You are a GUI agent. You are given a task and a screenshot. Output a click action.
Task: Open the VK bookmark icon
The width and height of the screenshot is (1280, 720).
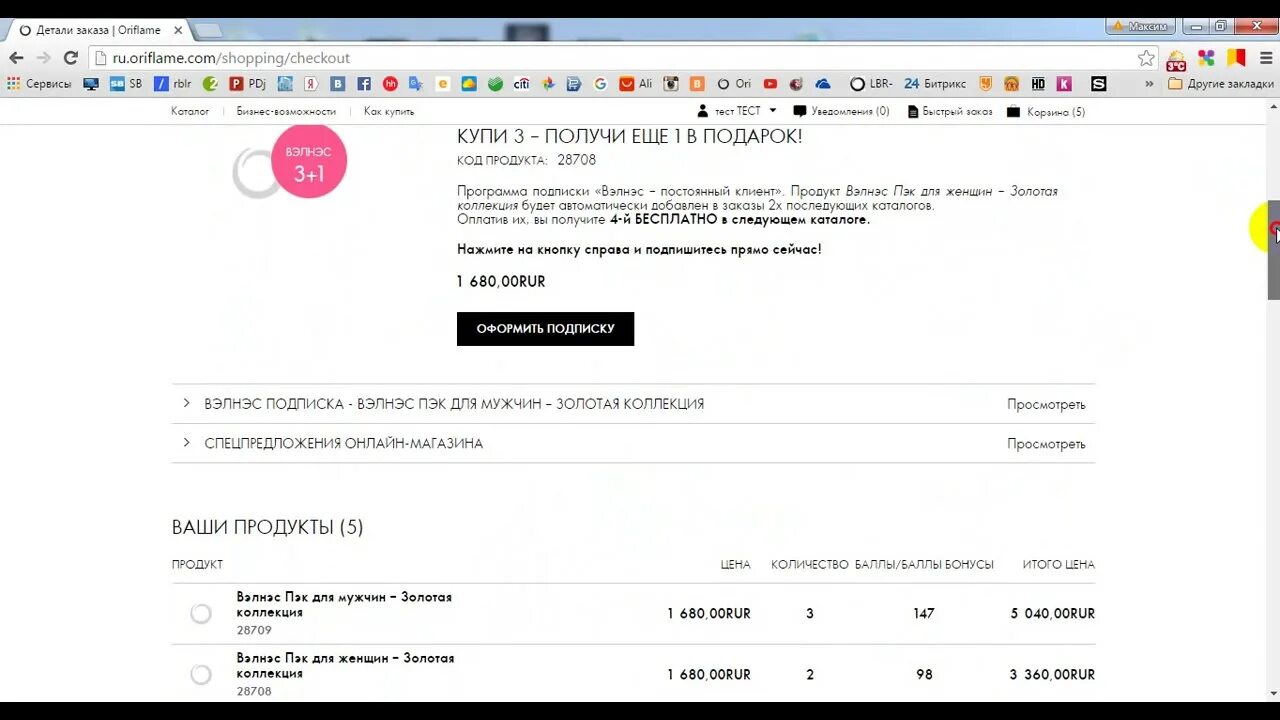tap(338, 84)
